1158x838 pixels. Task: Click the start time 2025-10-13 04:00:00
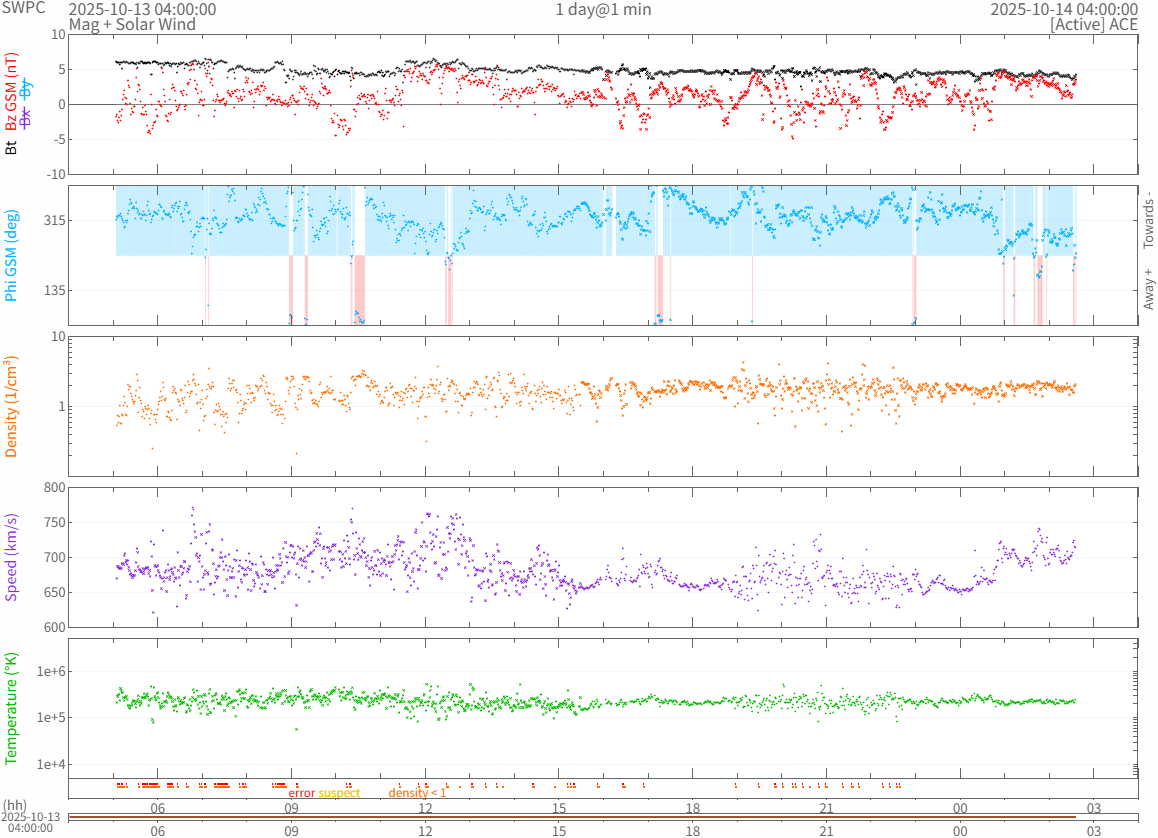coord(141,10)
